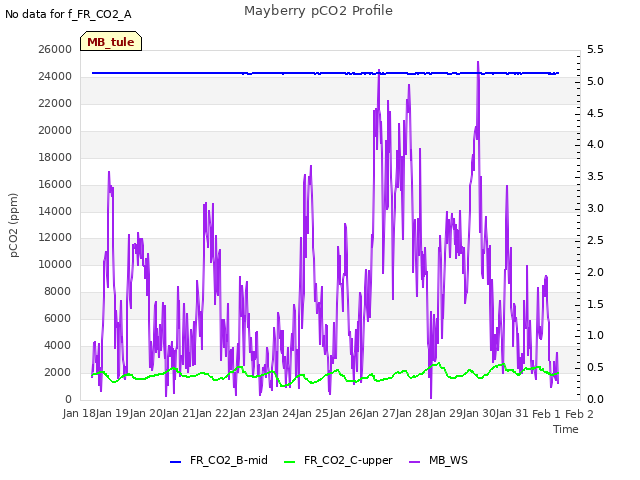
Task: Click the 3.0 right axis value
Action: pyautogui.click(x=595, y=208)
